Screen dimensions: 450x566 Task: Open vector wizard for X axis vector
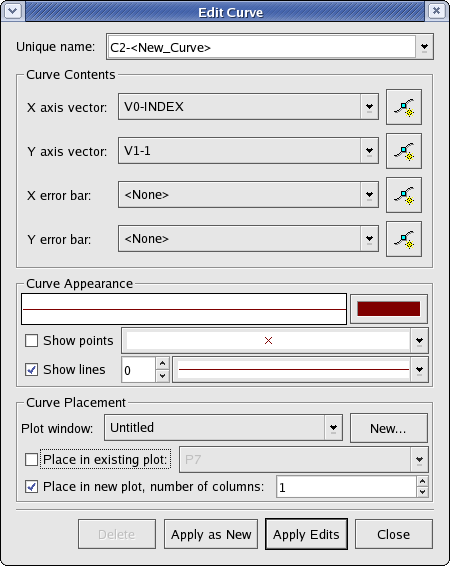tap(404, 107)
